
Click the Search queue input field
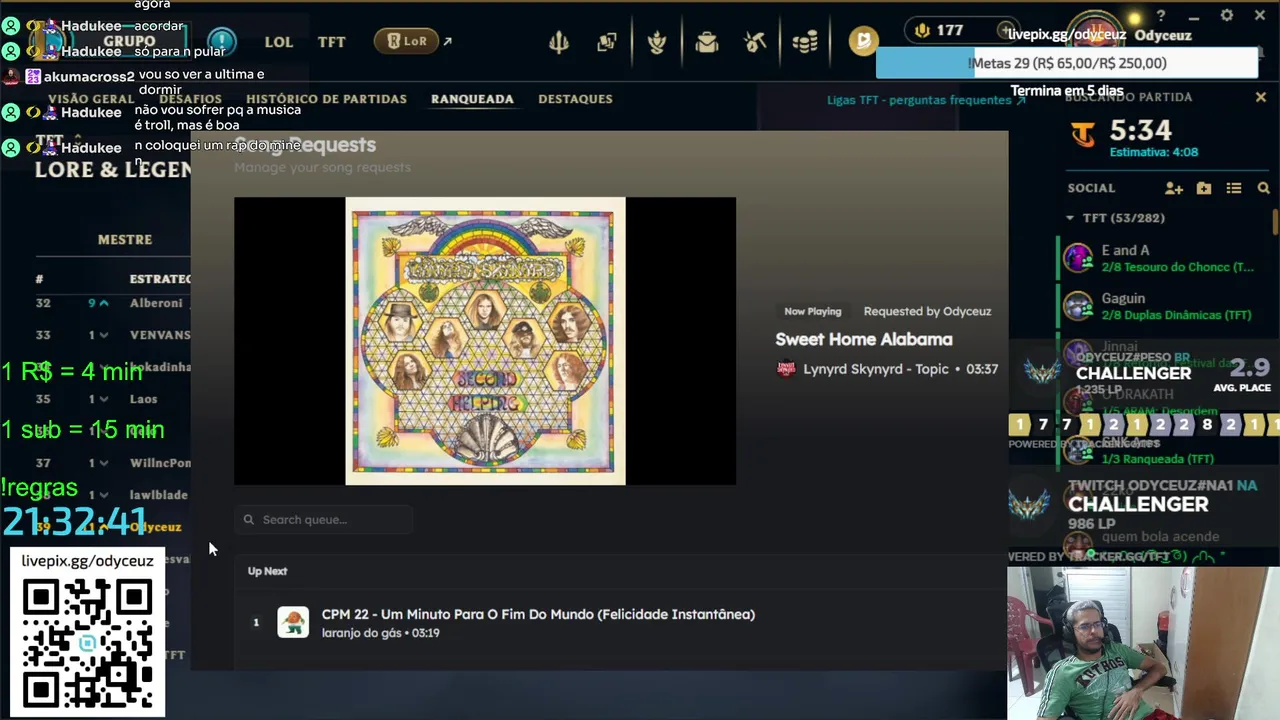(324, 520)
